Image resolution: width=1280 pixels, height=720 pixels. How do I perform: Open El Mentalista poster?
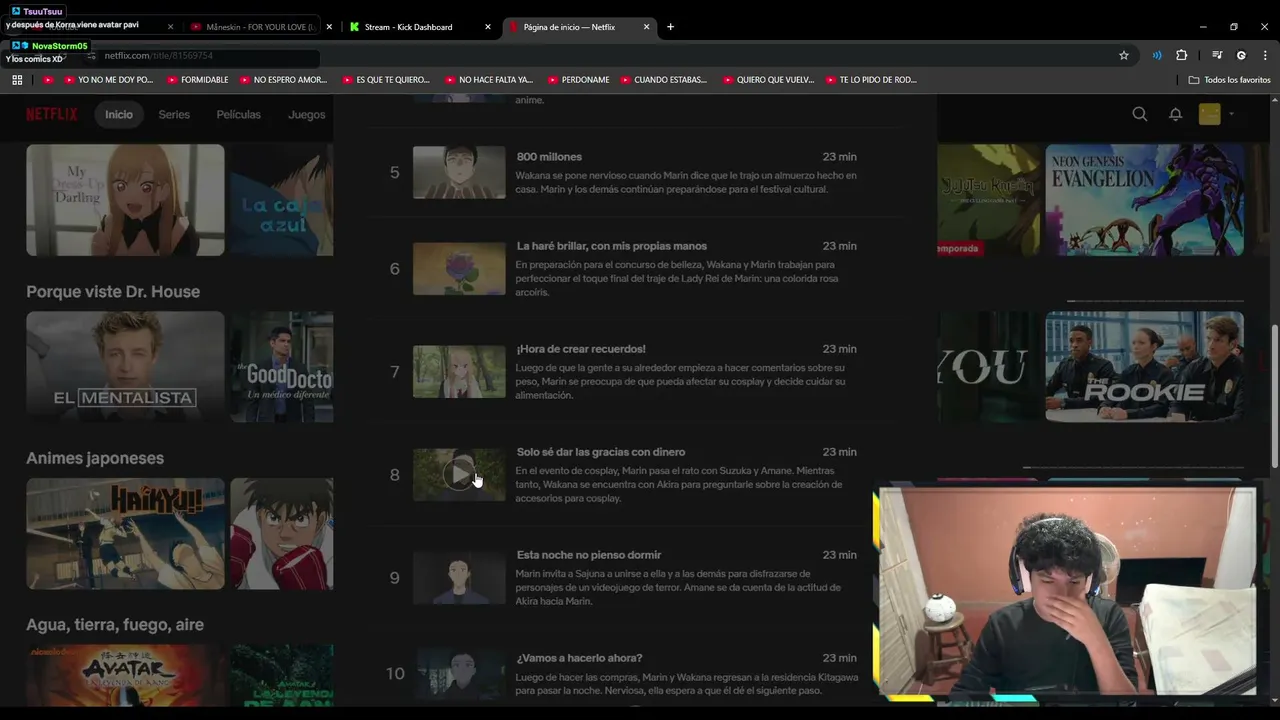125,366
